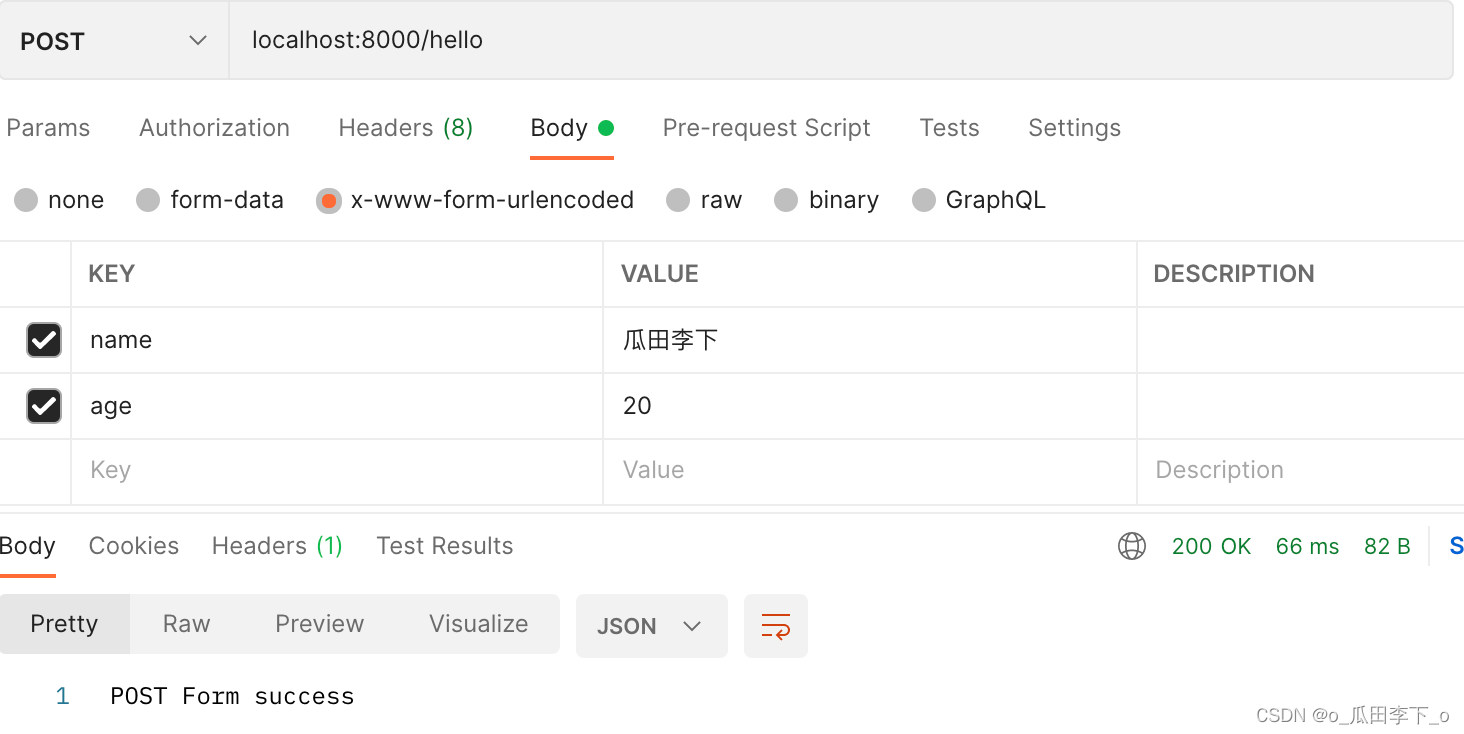
Task: Choose the raw body type
Action: (678, 200)
